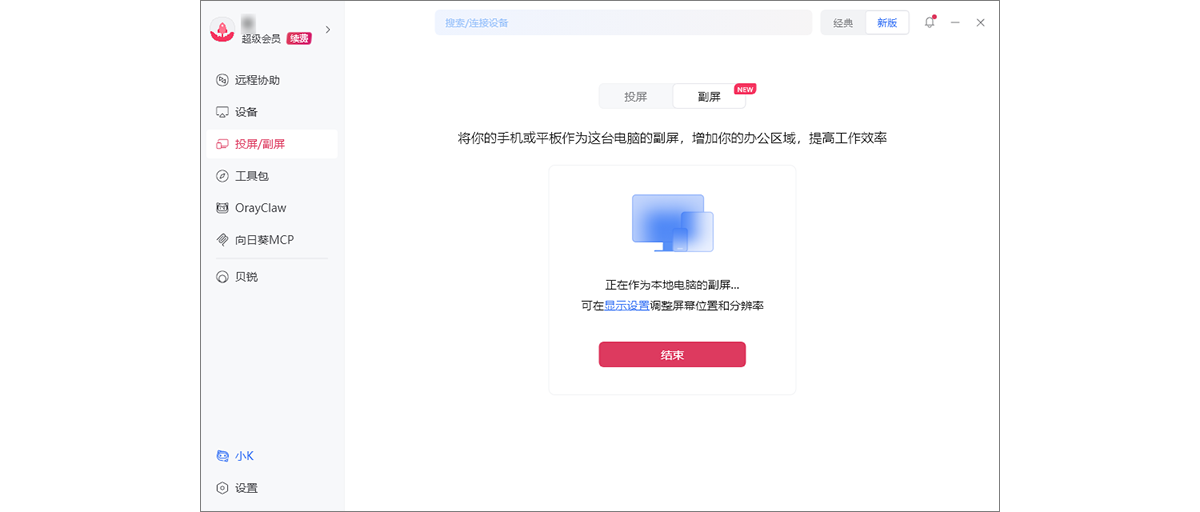Click 超级会员 membership label
This screenshot has width=1200, height=512.
262,38
